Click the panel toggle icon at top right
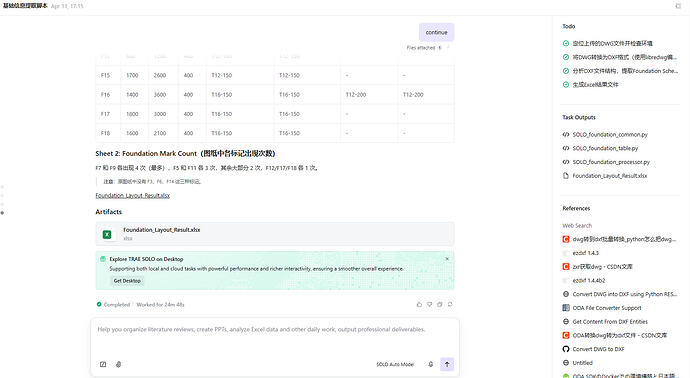 pos(678,6)
